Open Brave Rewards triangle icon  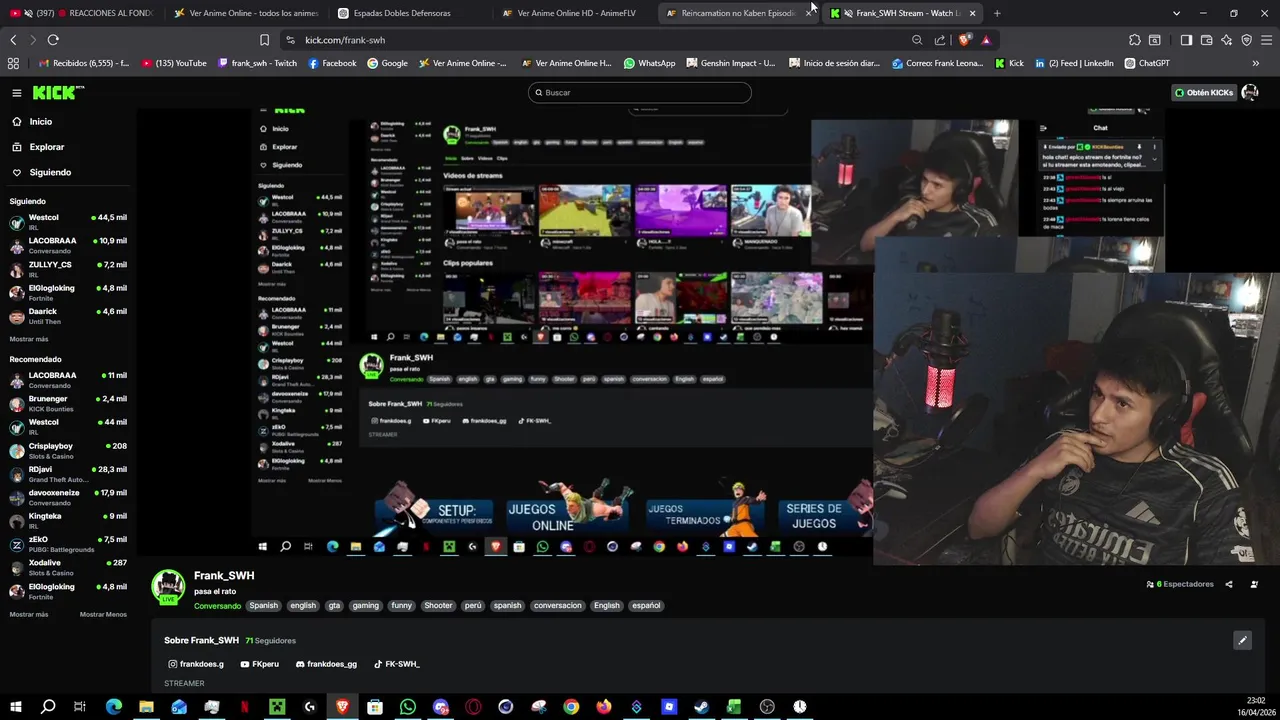986,40
